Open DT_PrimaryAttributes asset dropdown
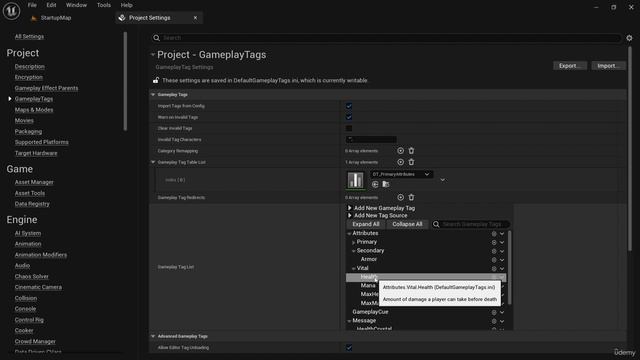This screenshot has width=640, height=360. coord(402,174)
